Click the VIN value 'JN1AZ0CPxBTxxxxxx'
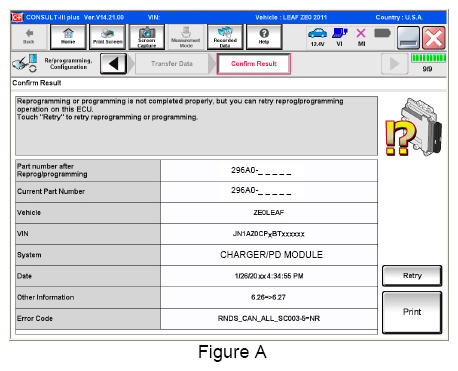 pos(269,234)
